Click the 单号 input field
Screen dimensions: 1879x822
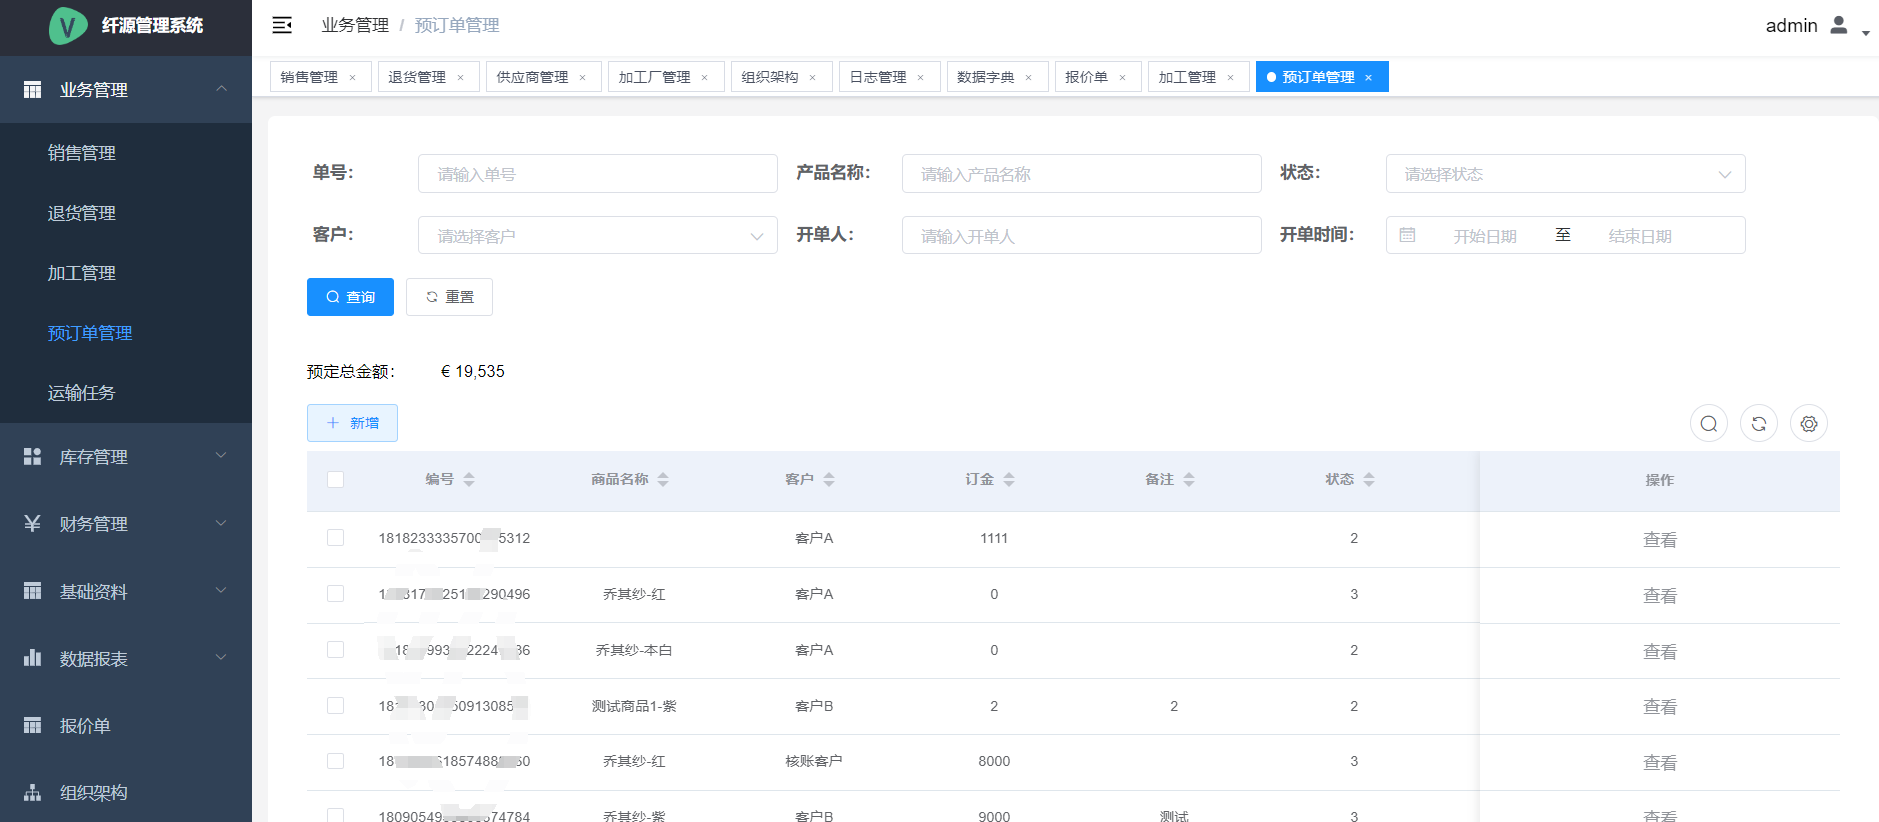(x=597, y=174)
